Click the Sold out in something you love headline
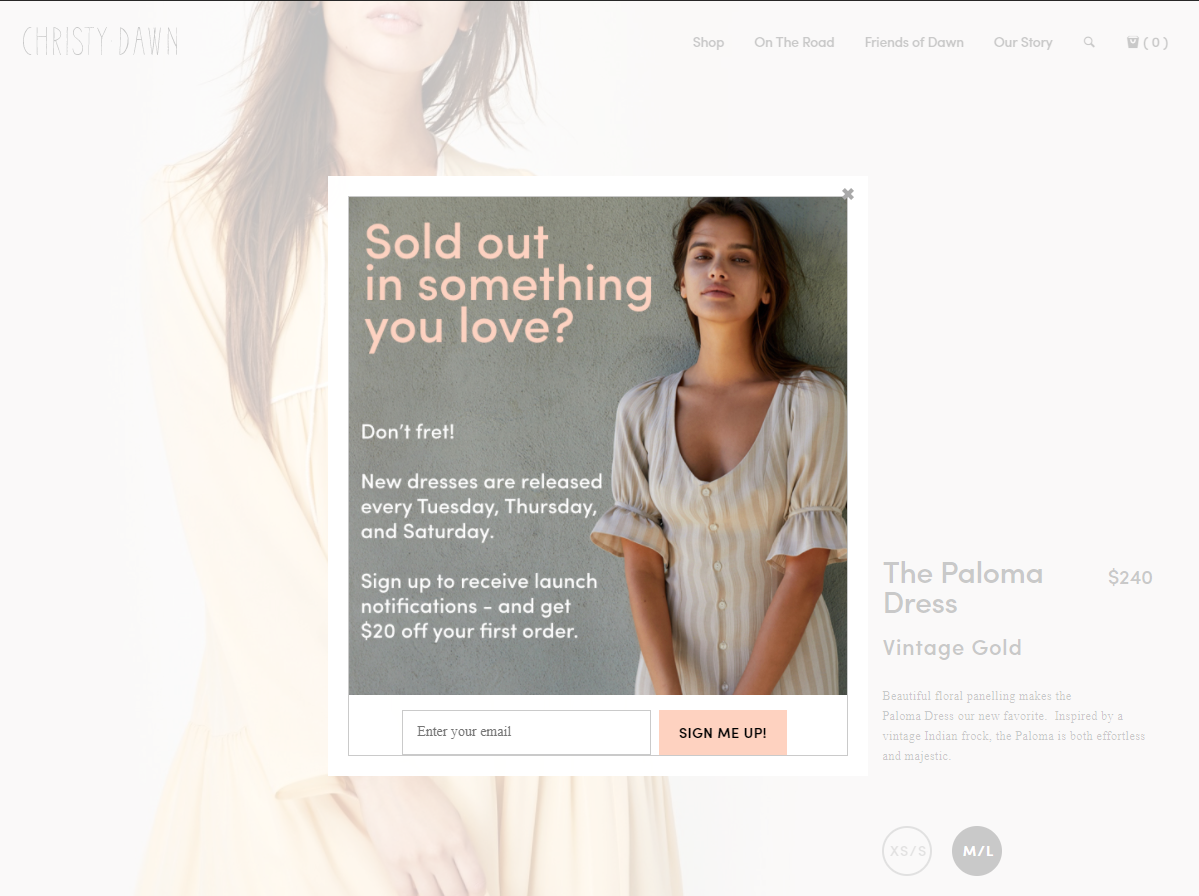1199x896 pixels. pos(509,285)
